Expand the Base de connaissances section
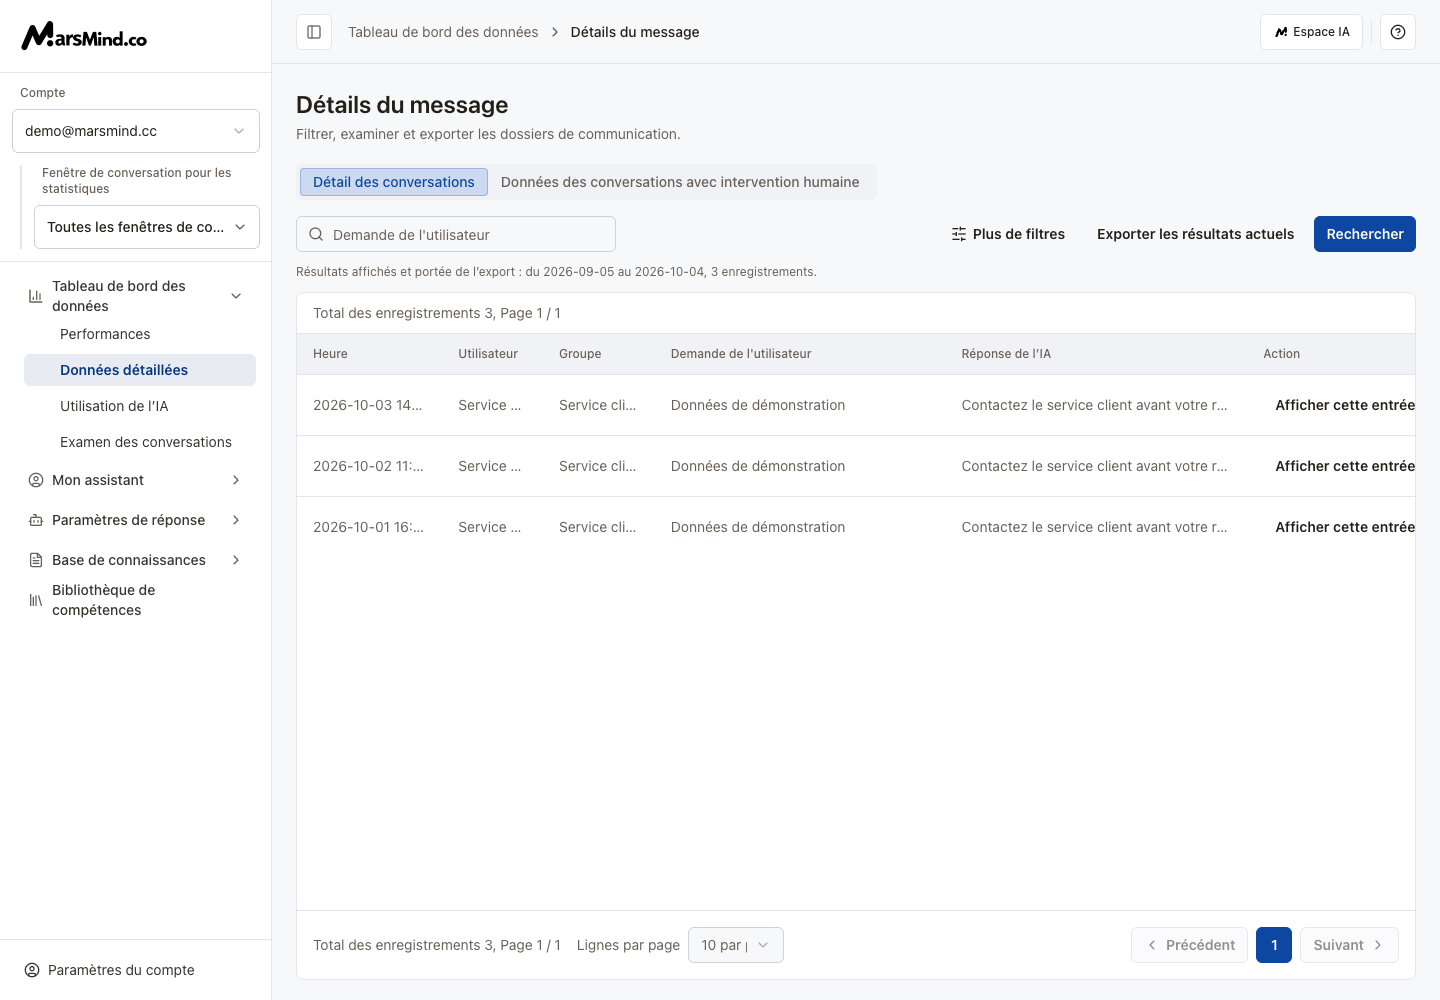Screen dimensions: 1440x1000 (236, 560)
